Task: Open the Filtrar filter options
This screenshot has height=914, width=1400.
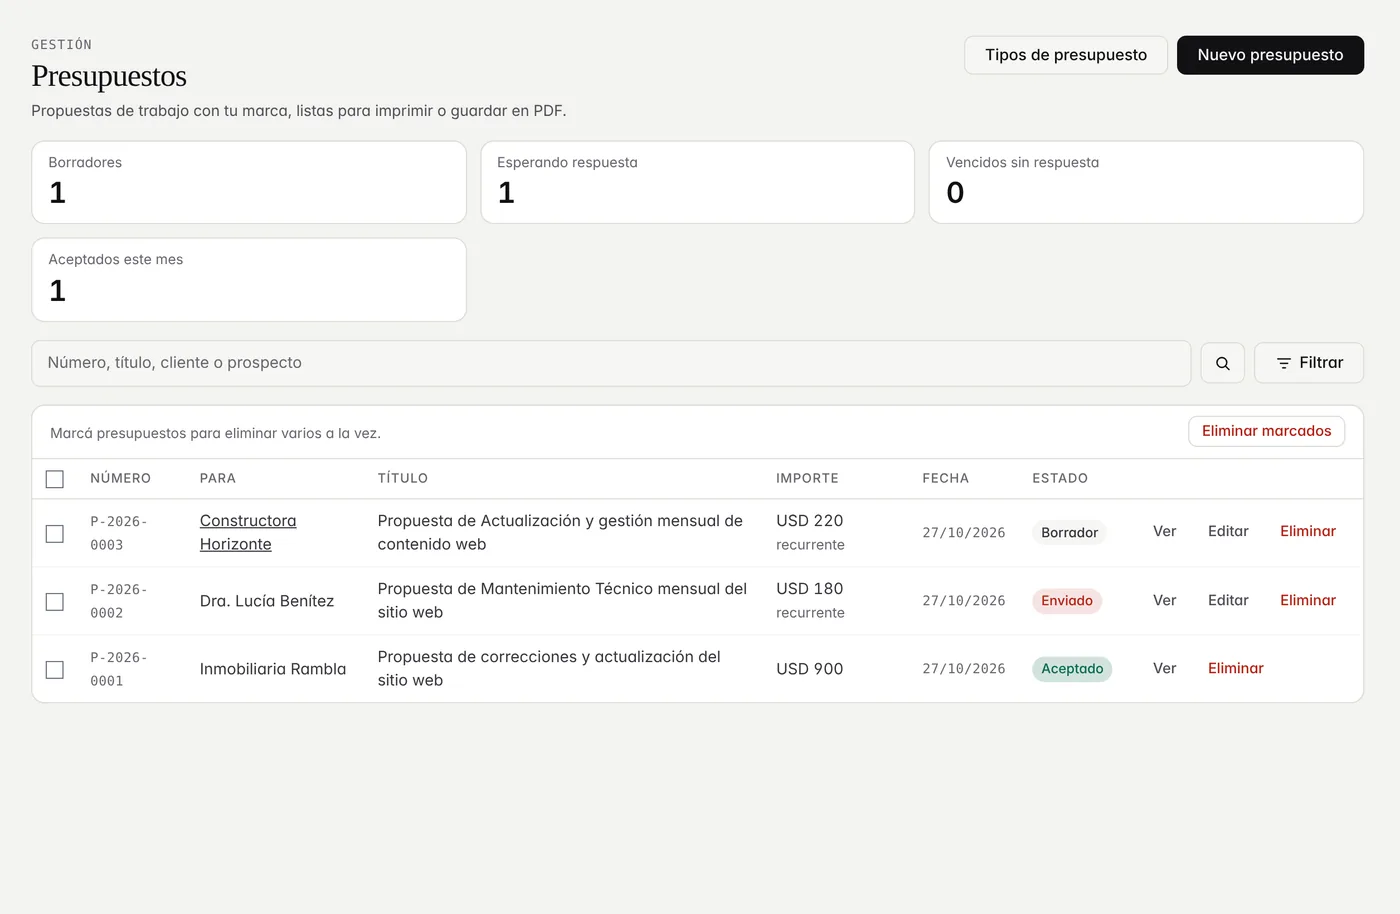Action: click(x=1309, y=363)
